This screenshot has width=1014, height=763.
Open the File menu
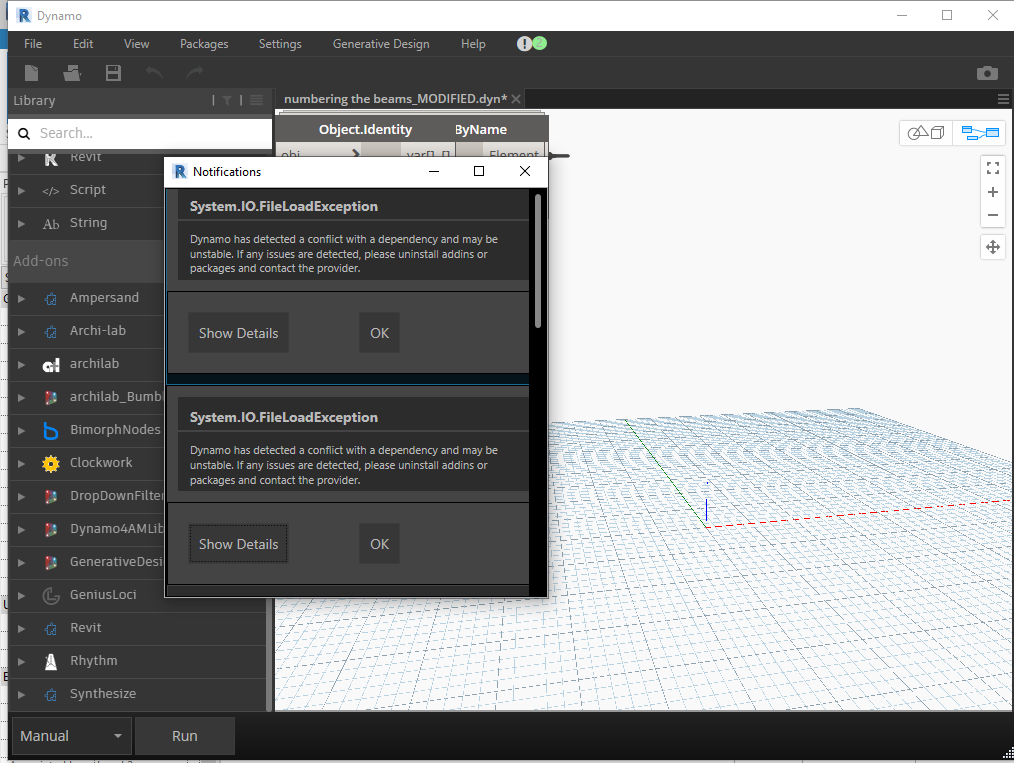coord(33,44)
